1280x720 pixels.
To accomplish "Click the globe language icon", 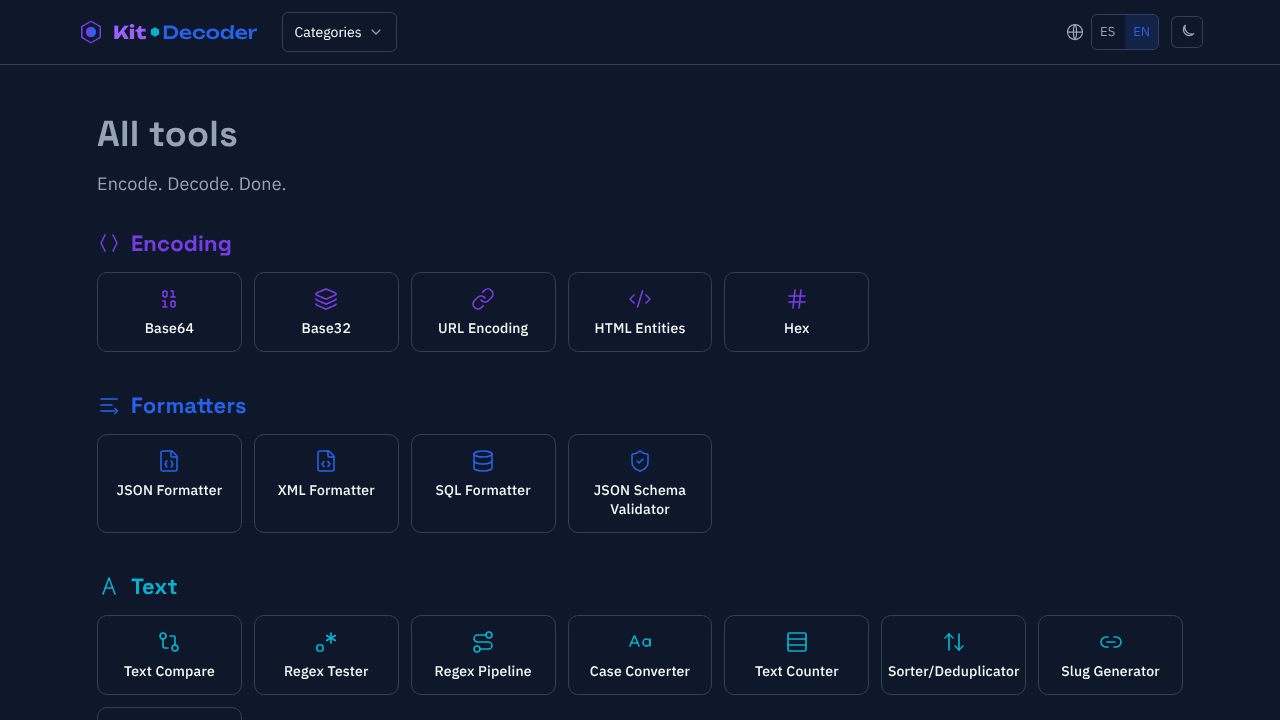I will click(x=1075, y=32).
